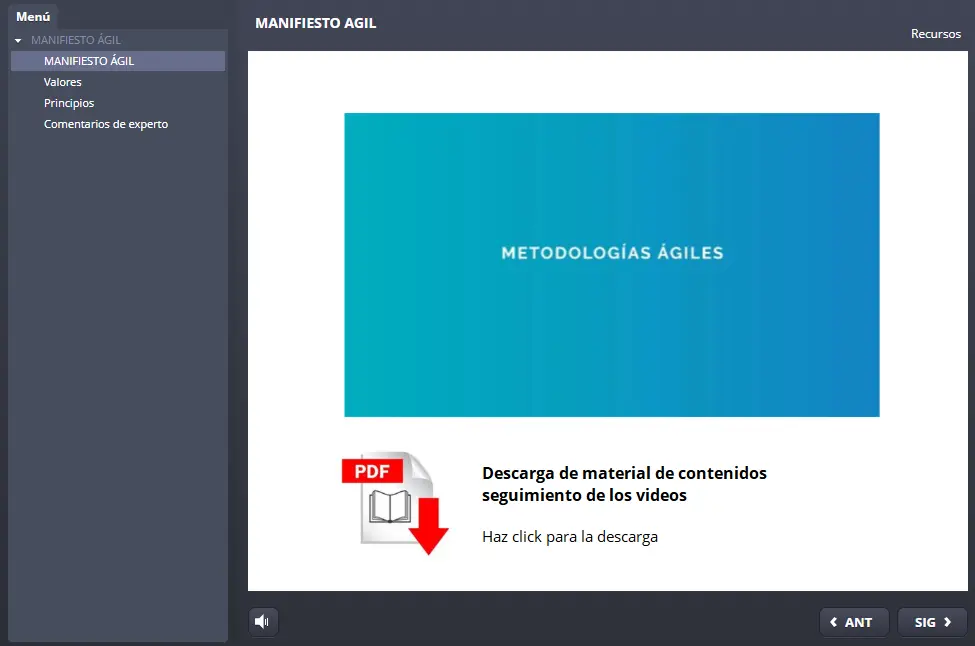Click the open book symbol on the document icon
The width and height of the screenshot is (975, 646).
(391, 506)
